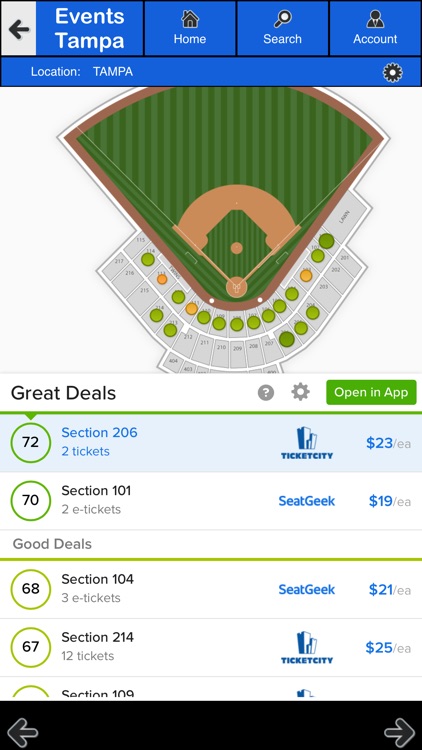Click the Open in App button
The width and height of the screenshot is (422, 750).
pyautogui.click(x=371, y=392)
